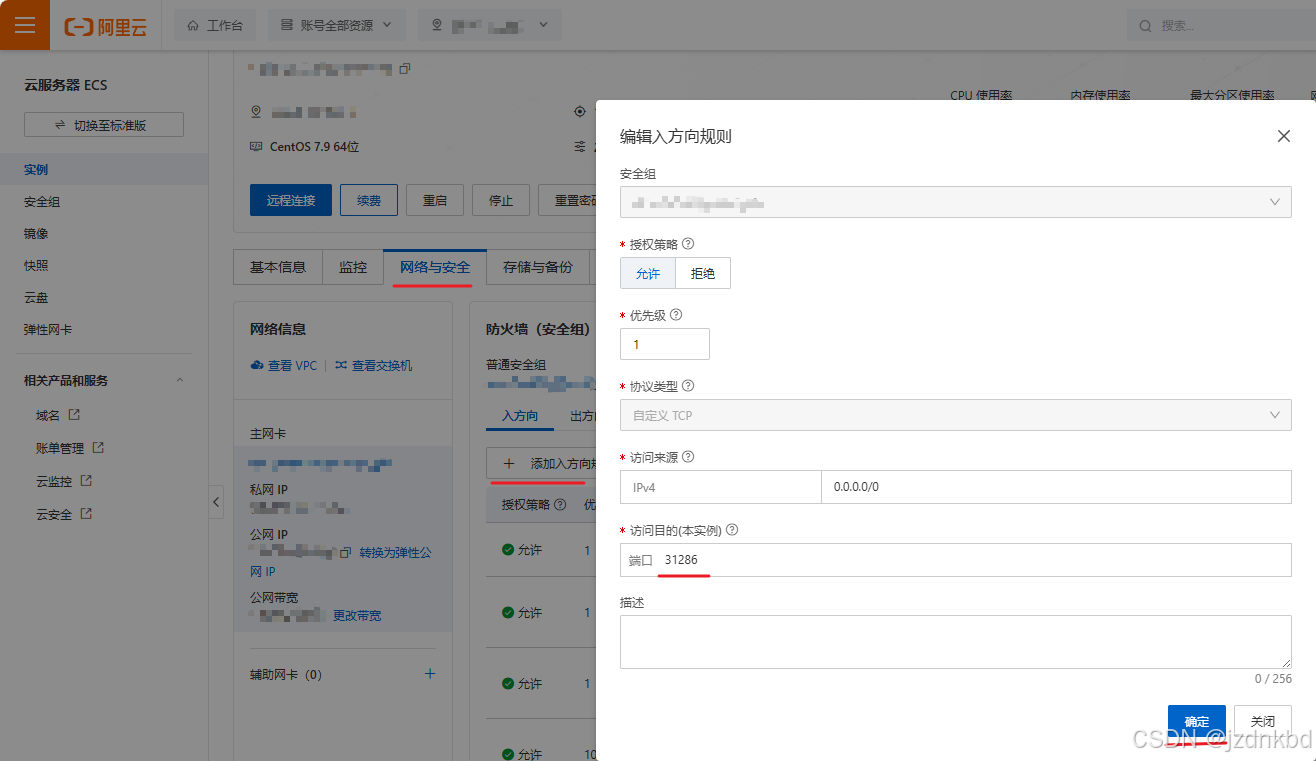Screen dimensions: 1316x761
Task: Click 停止 button
Action: point(501,200)
